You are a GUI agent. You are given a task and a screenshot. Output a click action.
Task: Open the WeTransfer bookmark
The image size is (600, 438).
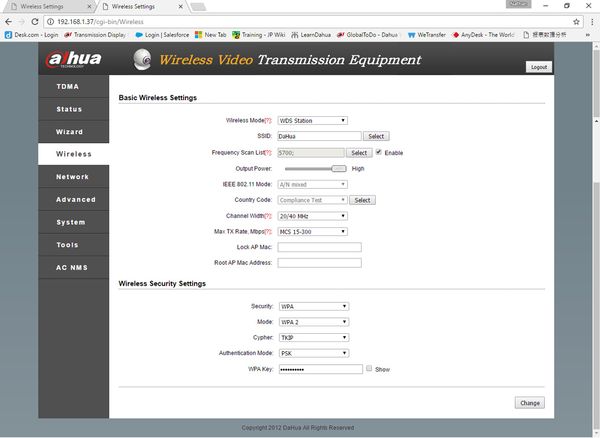click(427, 35)
